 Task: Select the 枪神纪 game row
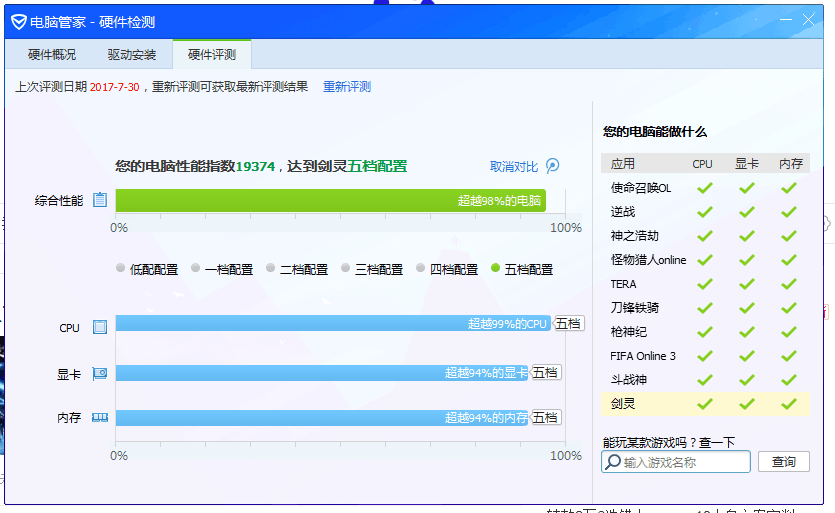pos(705,331)
